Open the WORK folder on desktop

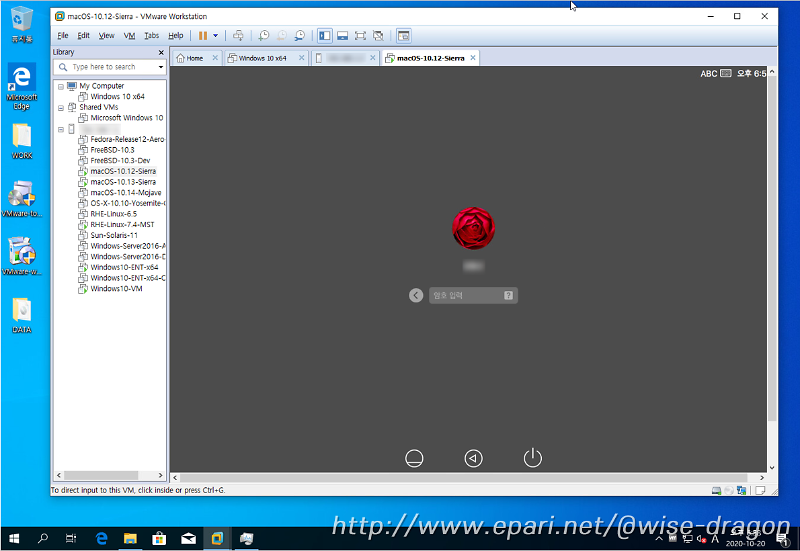click(x=21, y=141)
